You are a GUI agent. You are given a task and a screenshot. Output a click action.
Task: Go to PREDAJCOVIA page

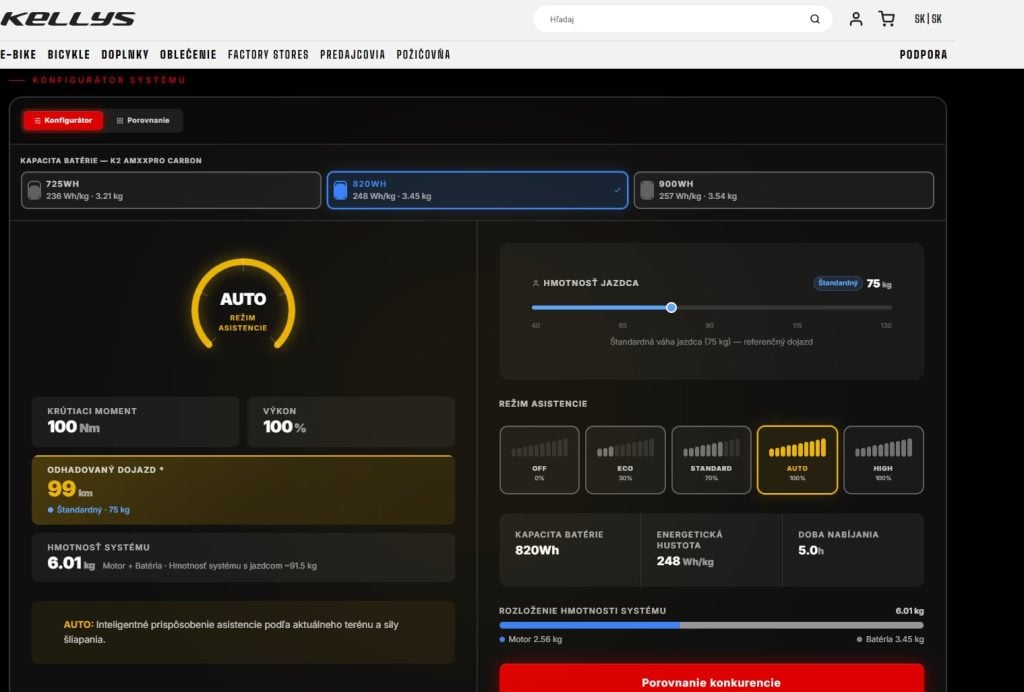pyautogui.click(x=353, y=55)
